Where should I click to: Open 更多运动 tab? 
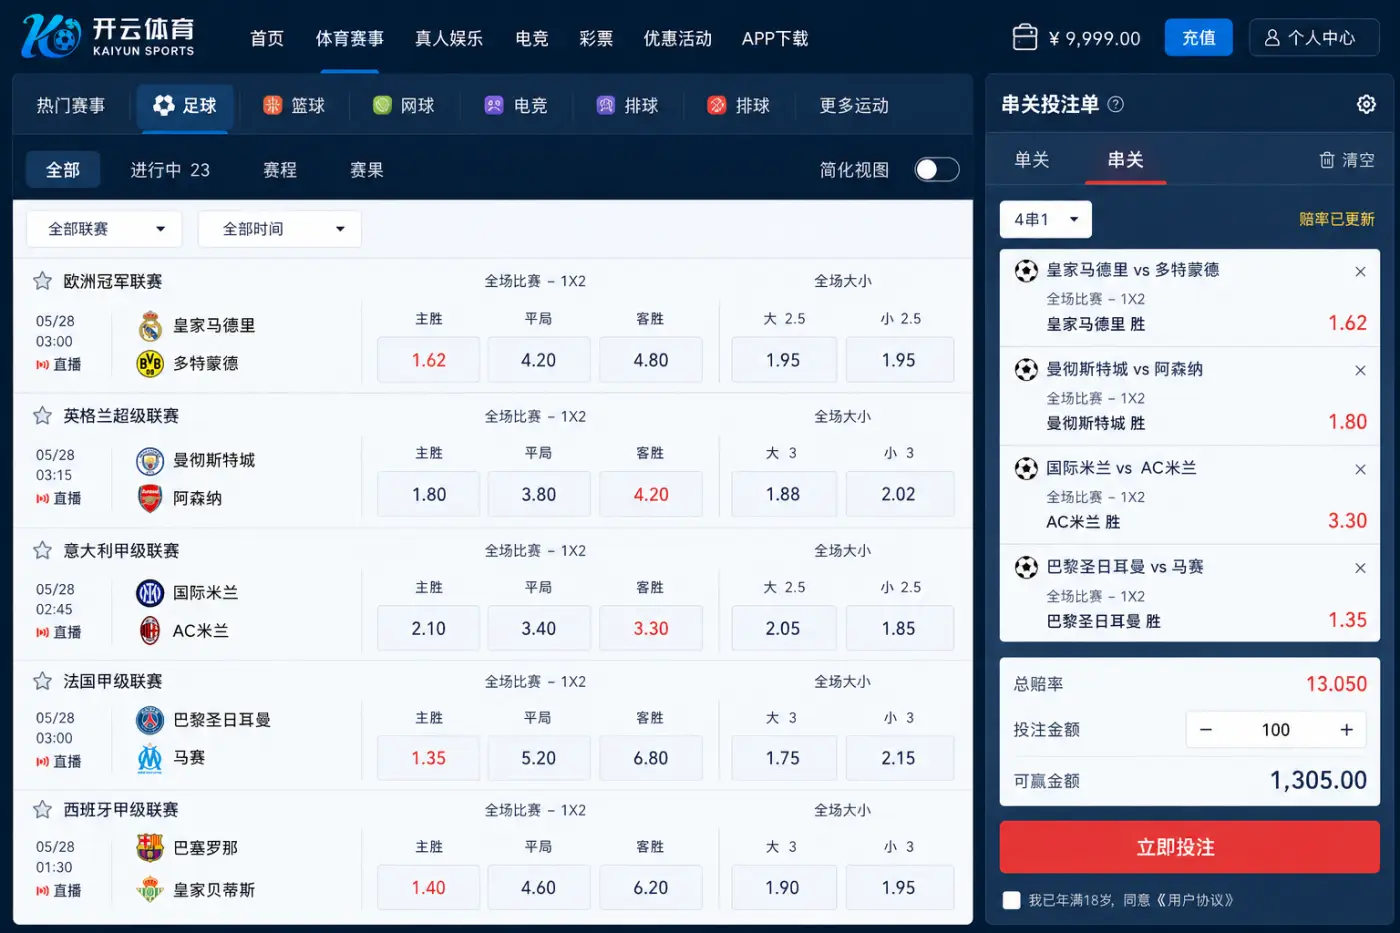pos(854,105)
